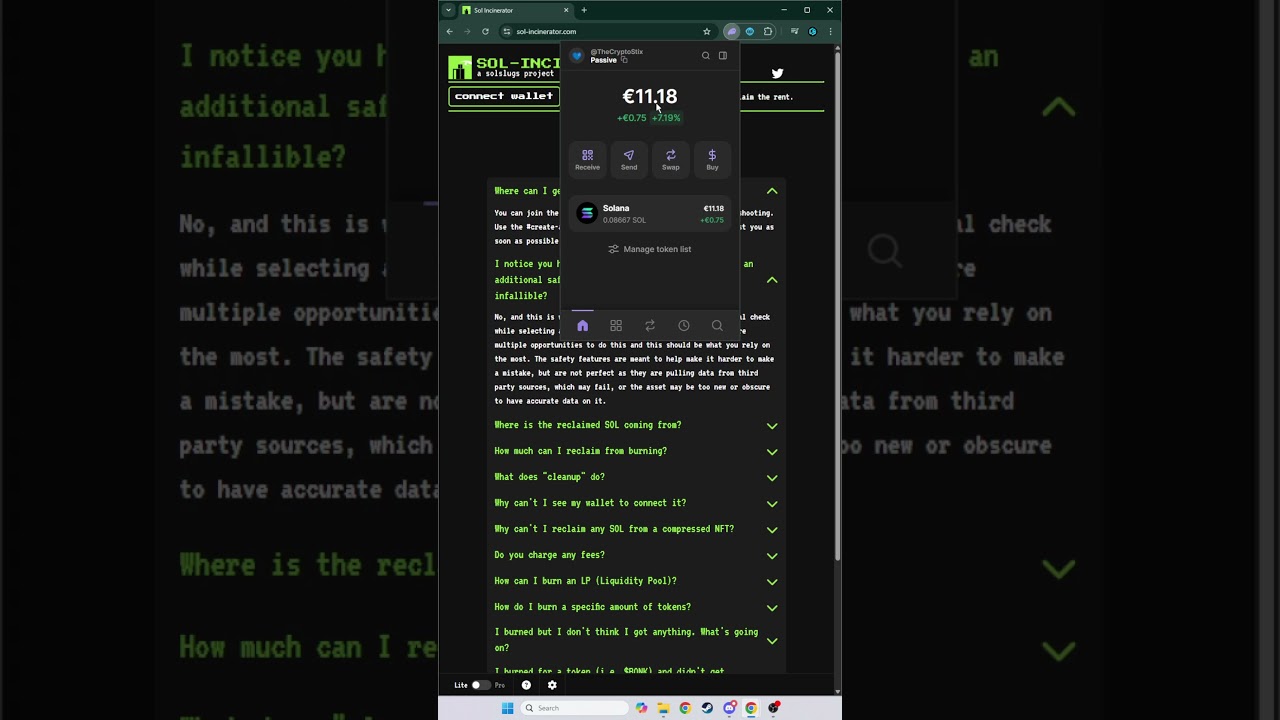The image size is (1280, 720).
Task: Click the +7.19% change badge
Action: (666, 118)
